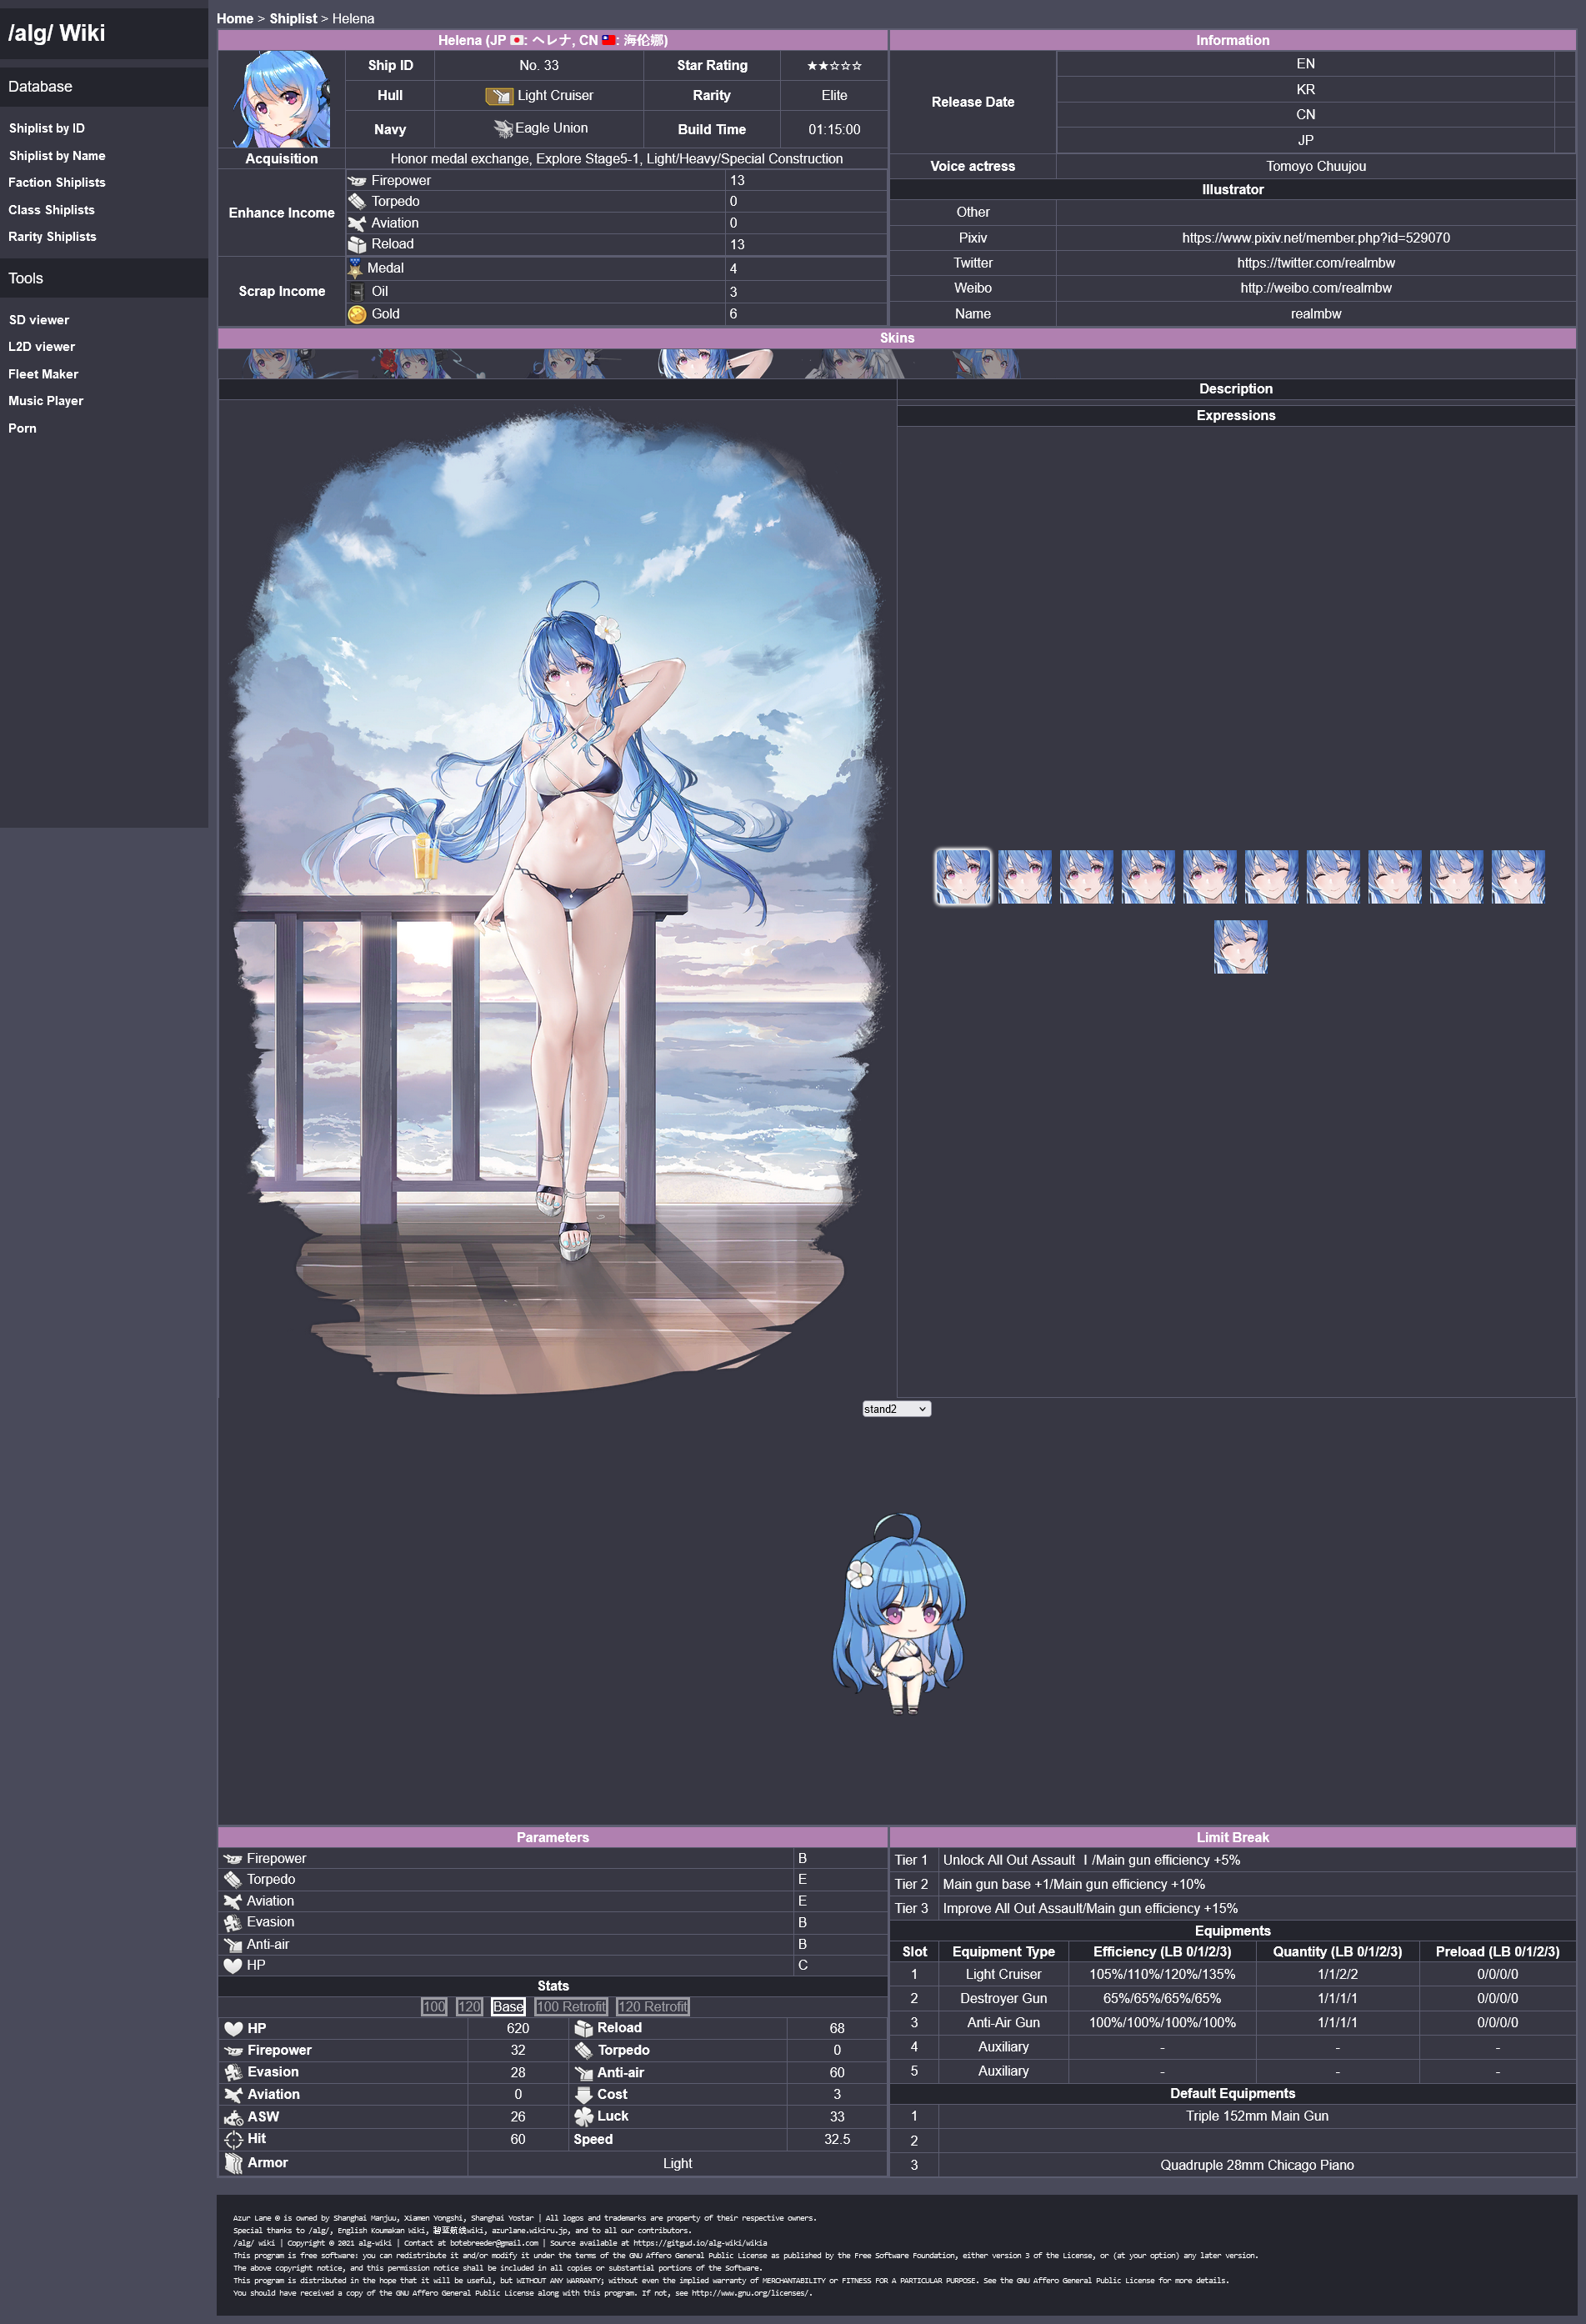Click the Cost arrow icon in Stats

pyautogui.click(x=584, y=2094)
